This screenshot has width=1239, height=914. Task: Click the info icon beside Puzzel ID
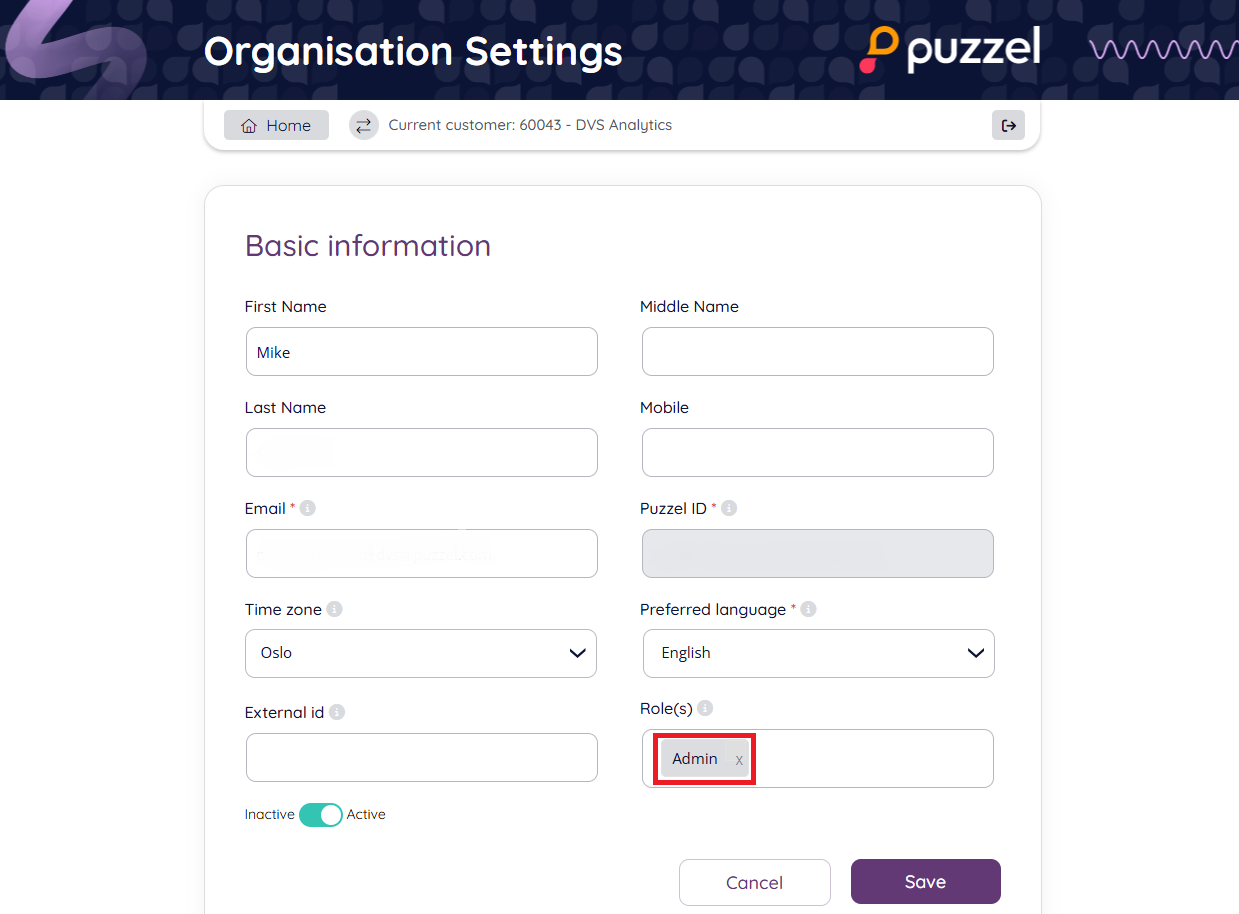tap(729, 508)
